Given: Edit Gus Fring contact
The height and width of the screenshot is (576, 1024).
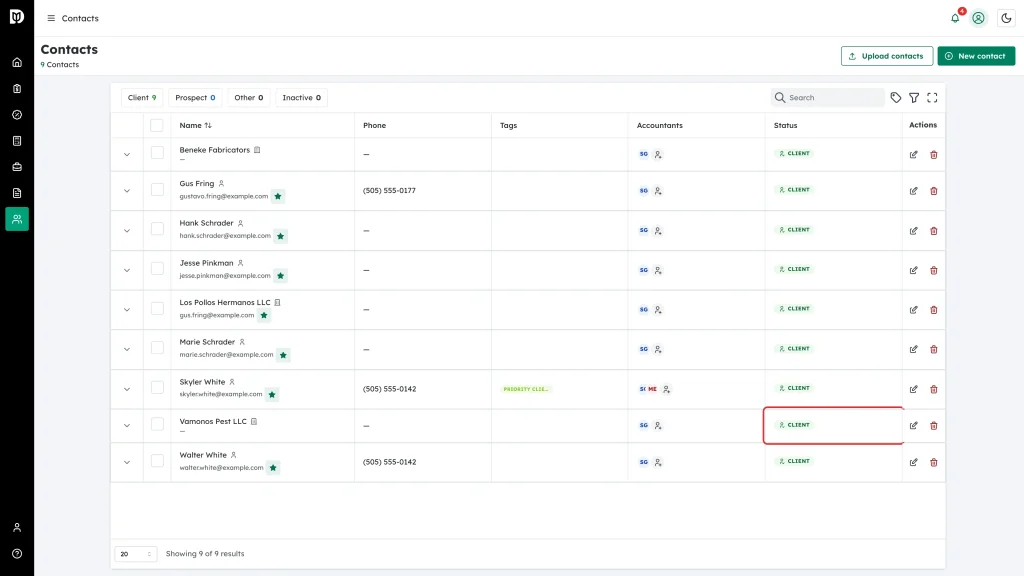Looking at the screenshot, I should 914,191.
